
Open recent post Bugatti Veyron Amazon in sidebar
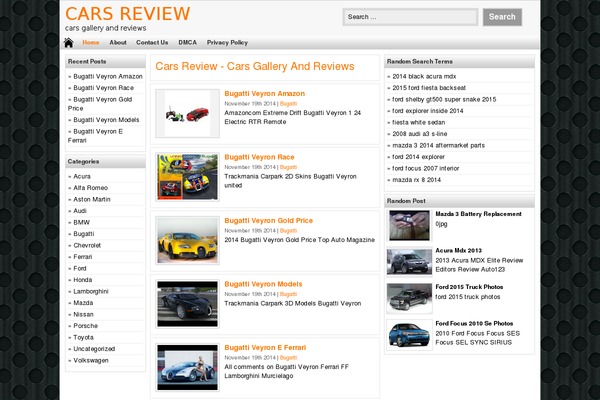tap(108, 77)
